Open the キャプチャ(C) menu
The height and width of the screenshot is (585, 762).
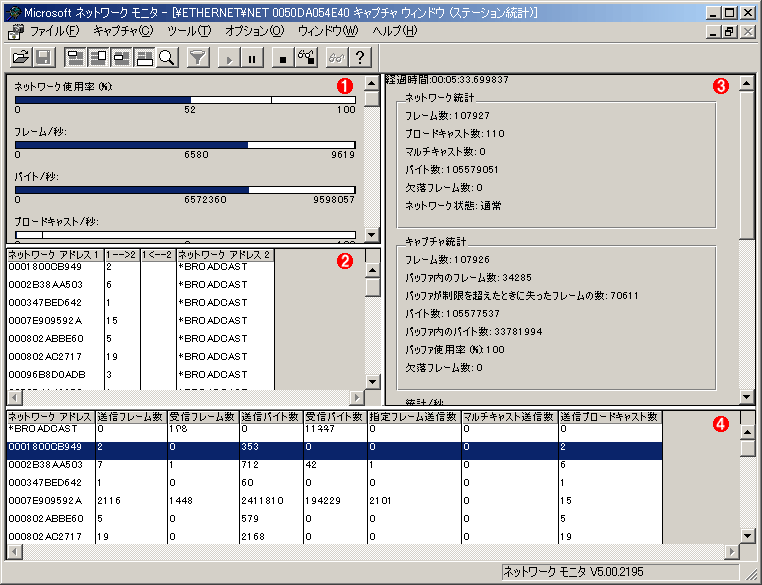(123, 32)
